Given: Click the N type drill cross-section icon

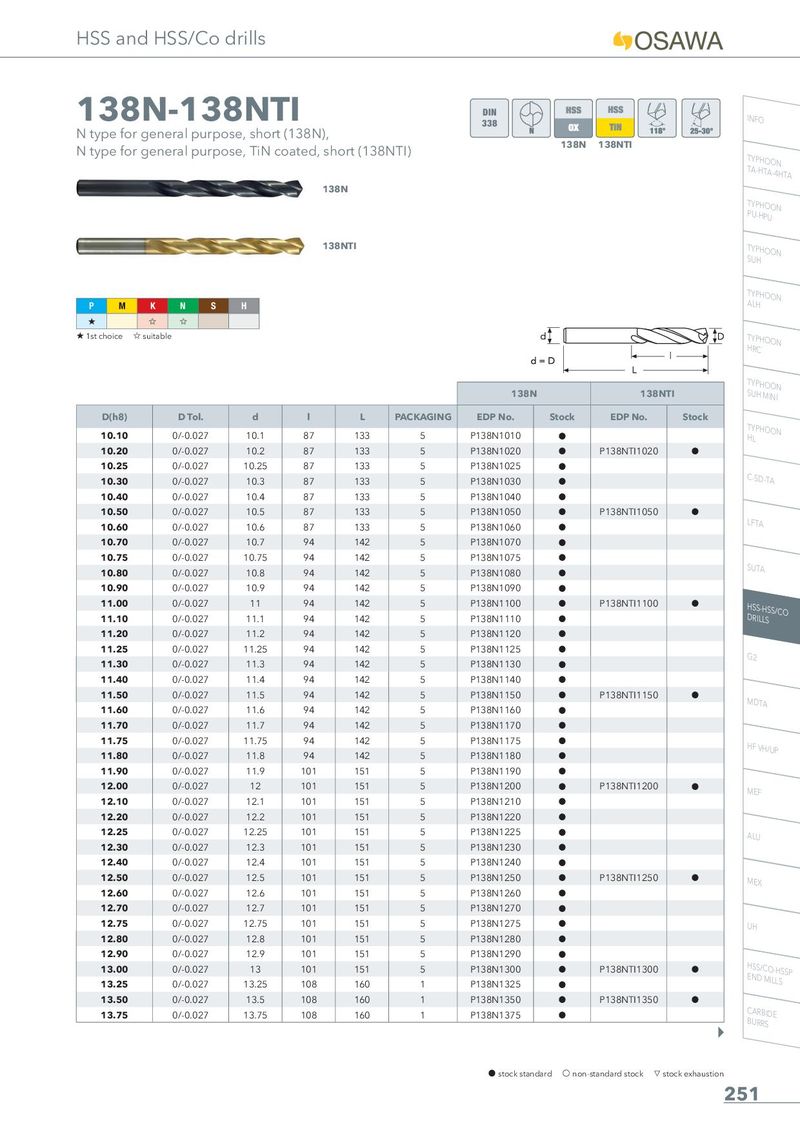Looking at the screenshot, I should pos(531,118).
